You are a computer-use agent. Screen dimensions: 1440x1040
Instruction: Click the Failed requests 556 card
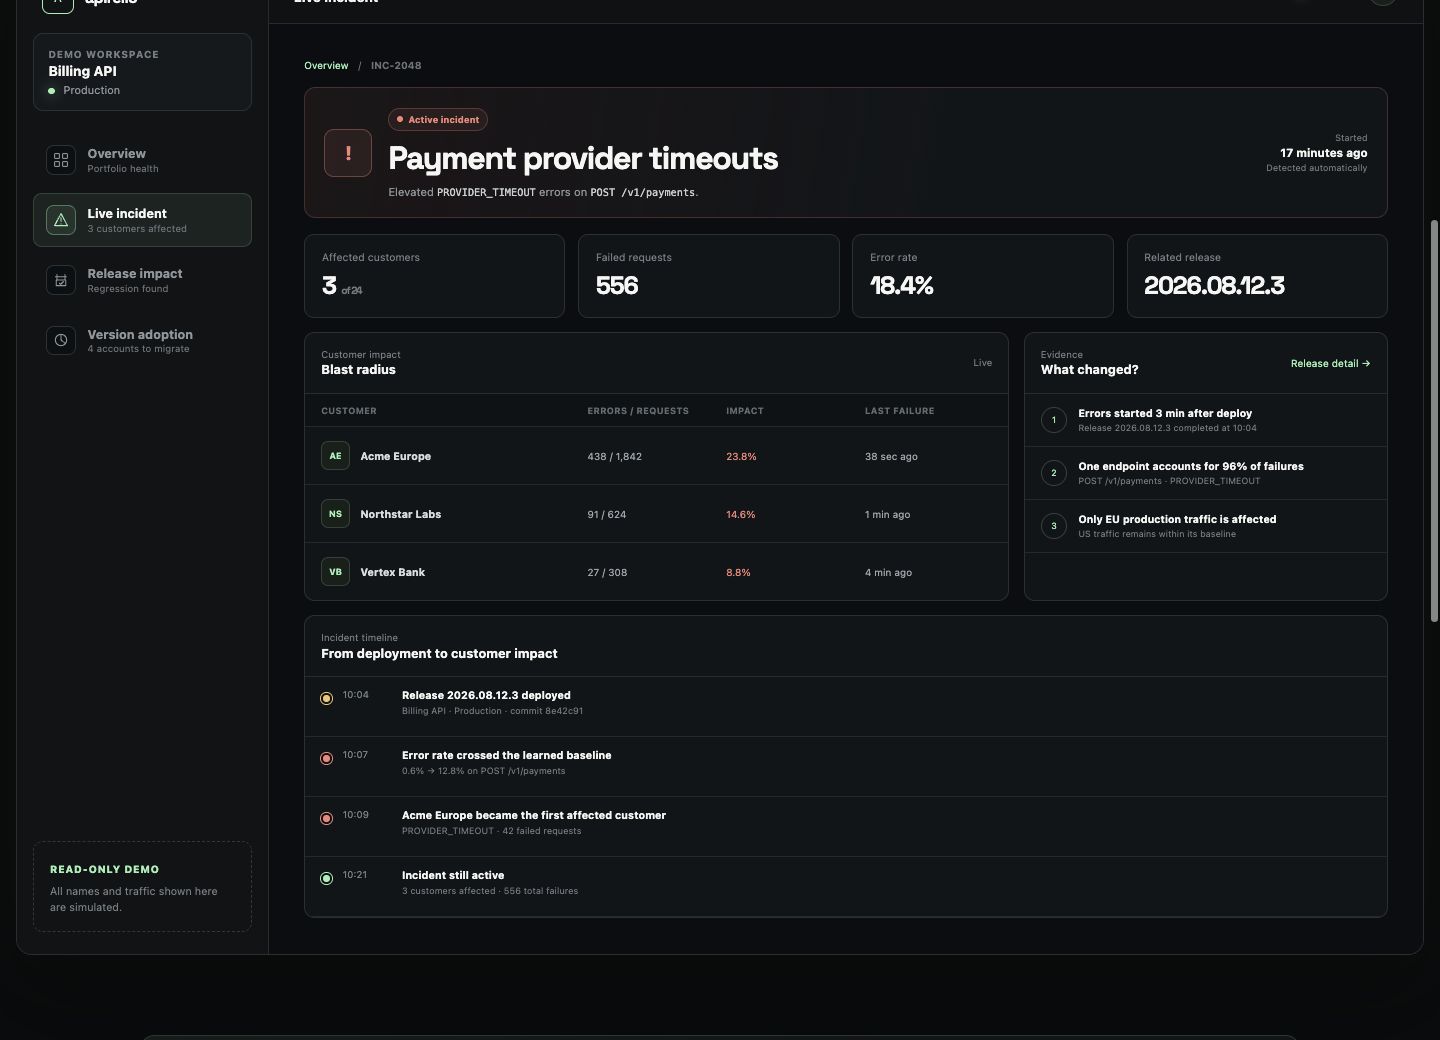click(709, 276)
